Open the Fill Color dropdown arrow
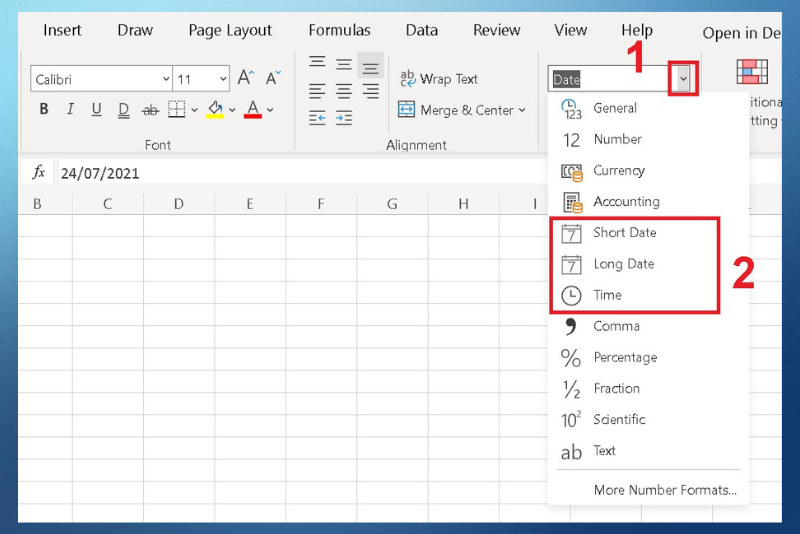800x534 pixels. [232, 110]
